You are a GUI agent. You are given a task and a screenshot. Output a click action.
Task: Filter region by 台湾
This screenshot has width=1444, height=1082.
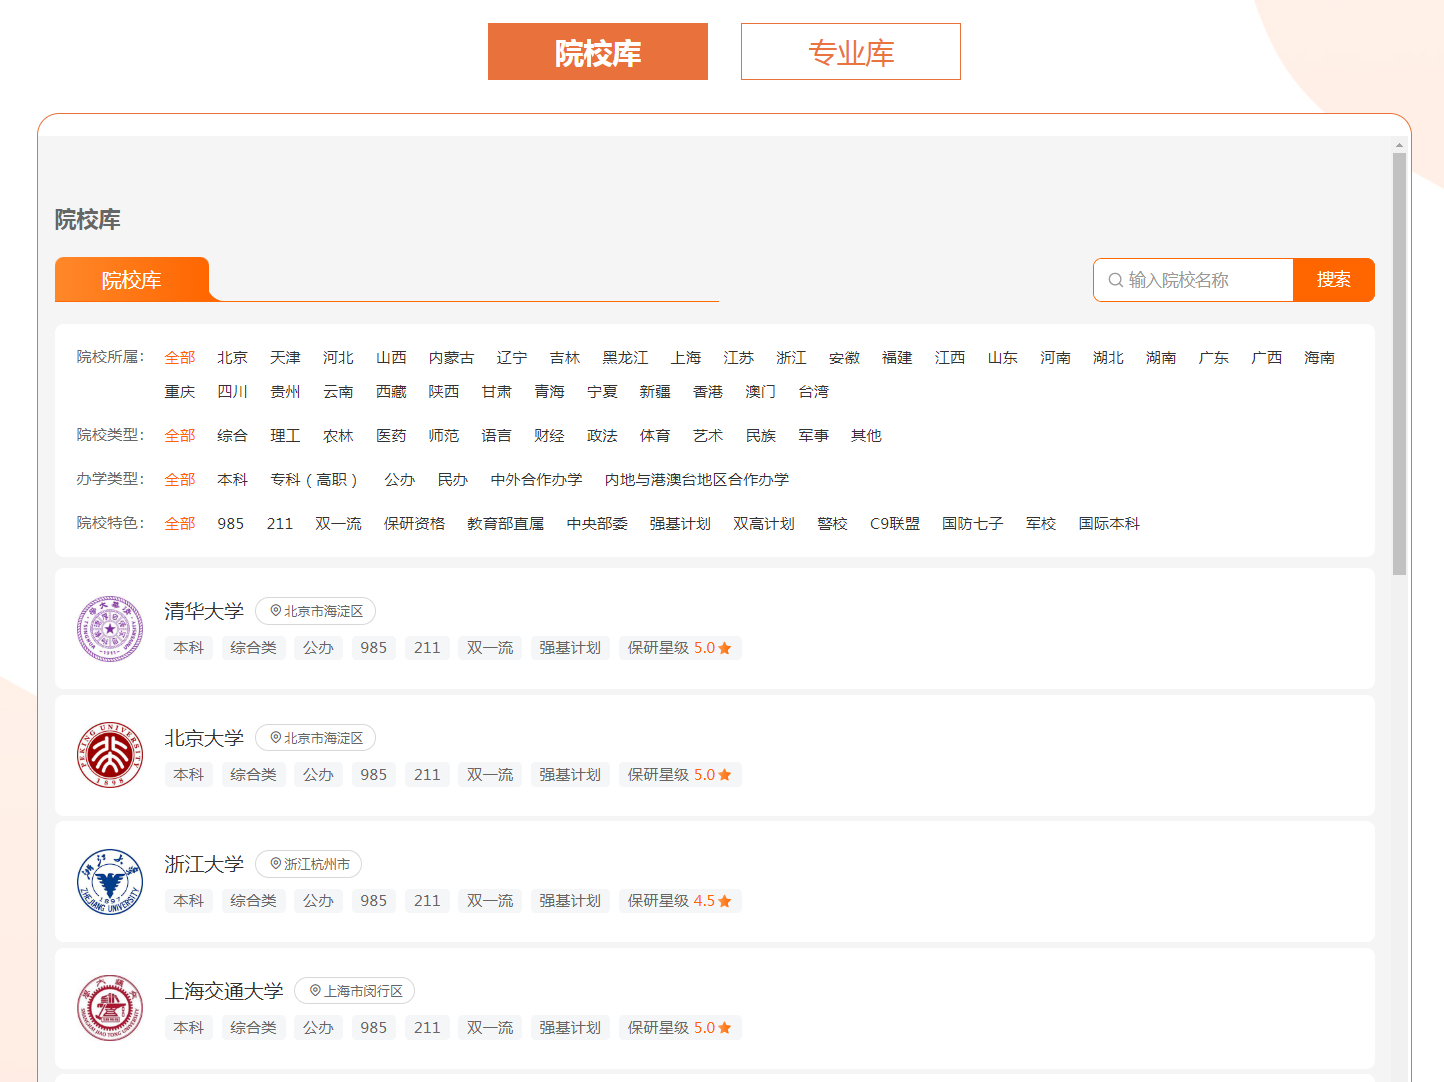(814, 392)
